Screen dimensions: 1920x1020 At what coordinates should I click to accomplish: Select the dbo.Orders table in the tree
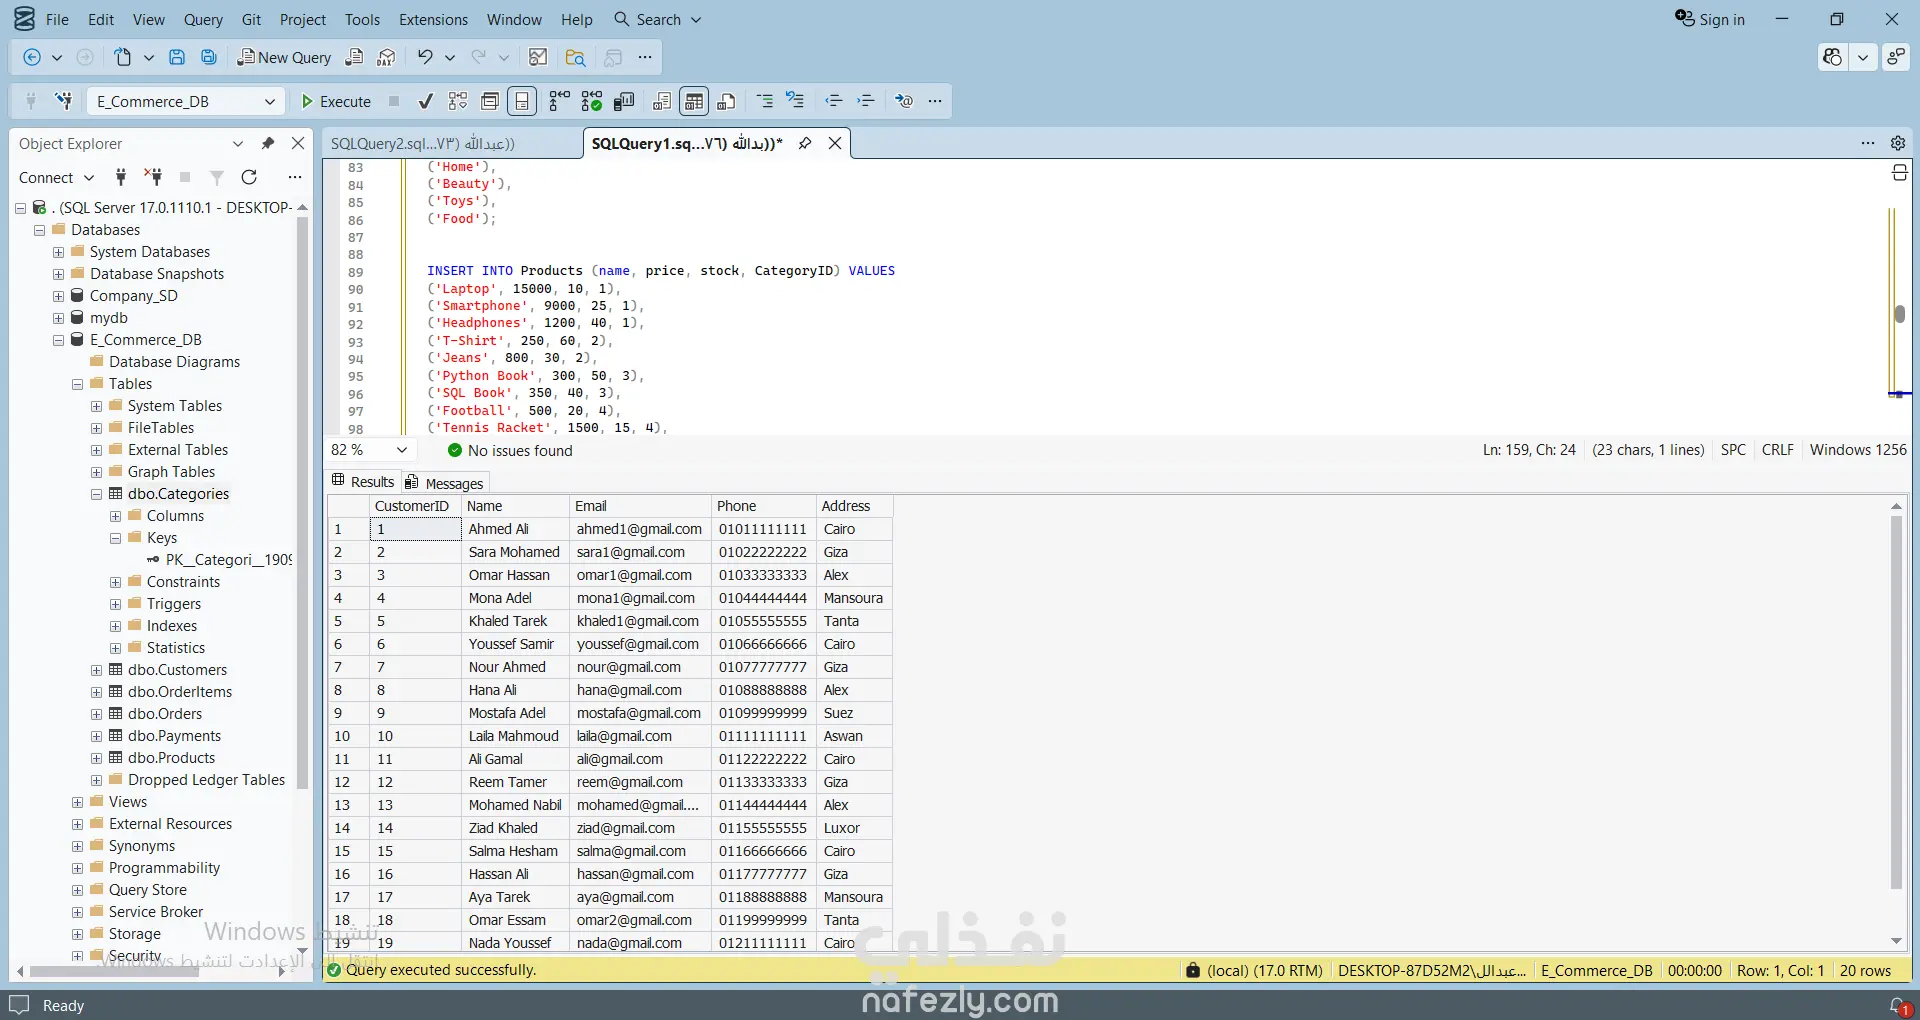click(165, 714)
